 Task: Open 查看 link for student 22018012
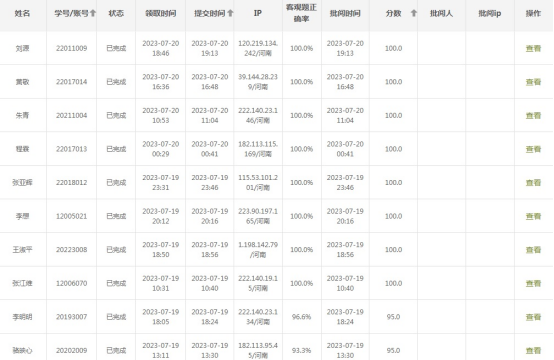(533, 183)
